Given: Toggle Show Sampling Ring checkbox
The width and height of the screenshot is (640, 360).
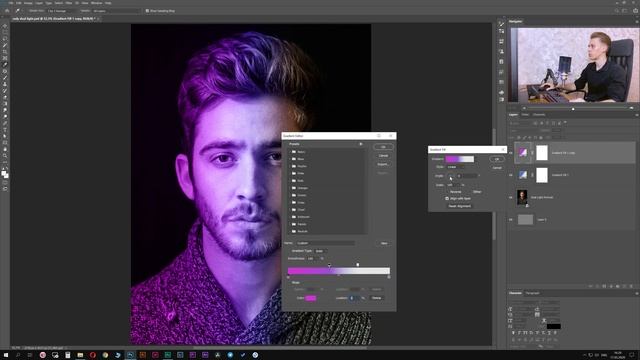Looking at the screenshot, I should 147,11.
